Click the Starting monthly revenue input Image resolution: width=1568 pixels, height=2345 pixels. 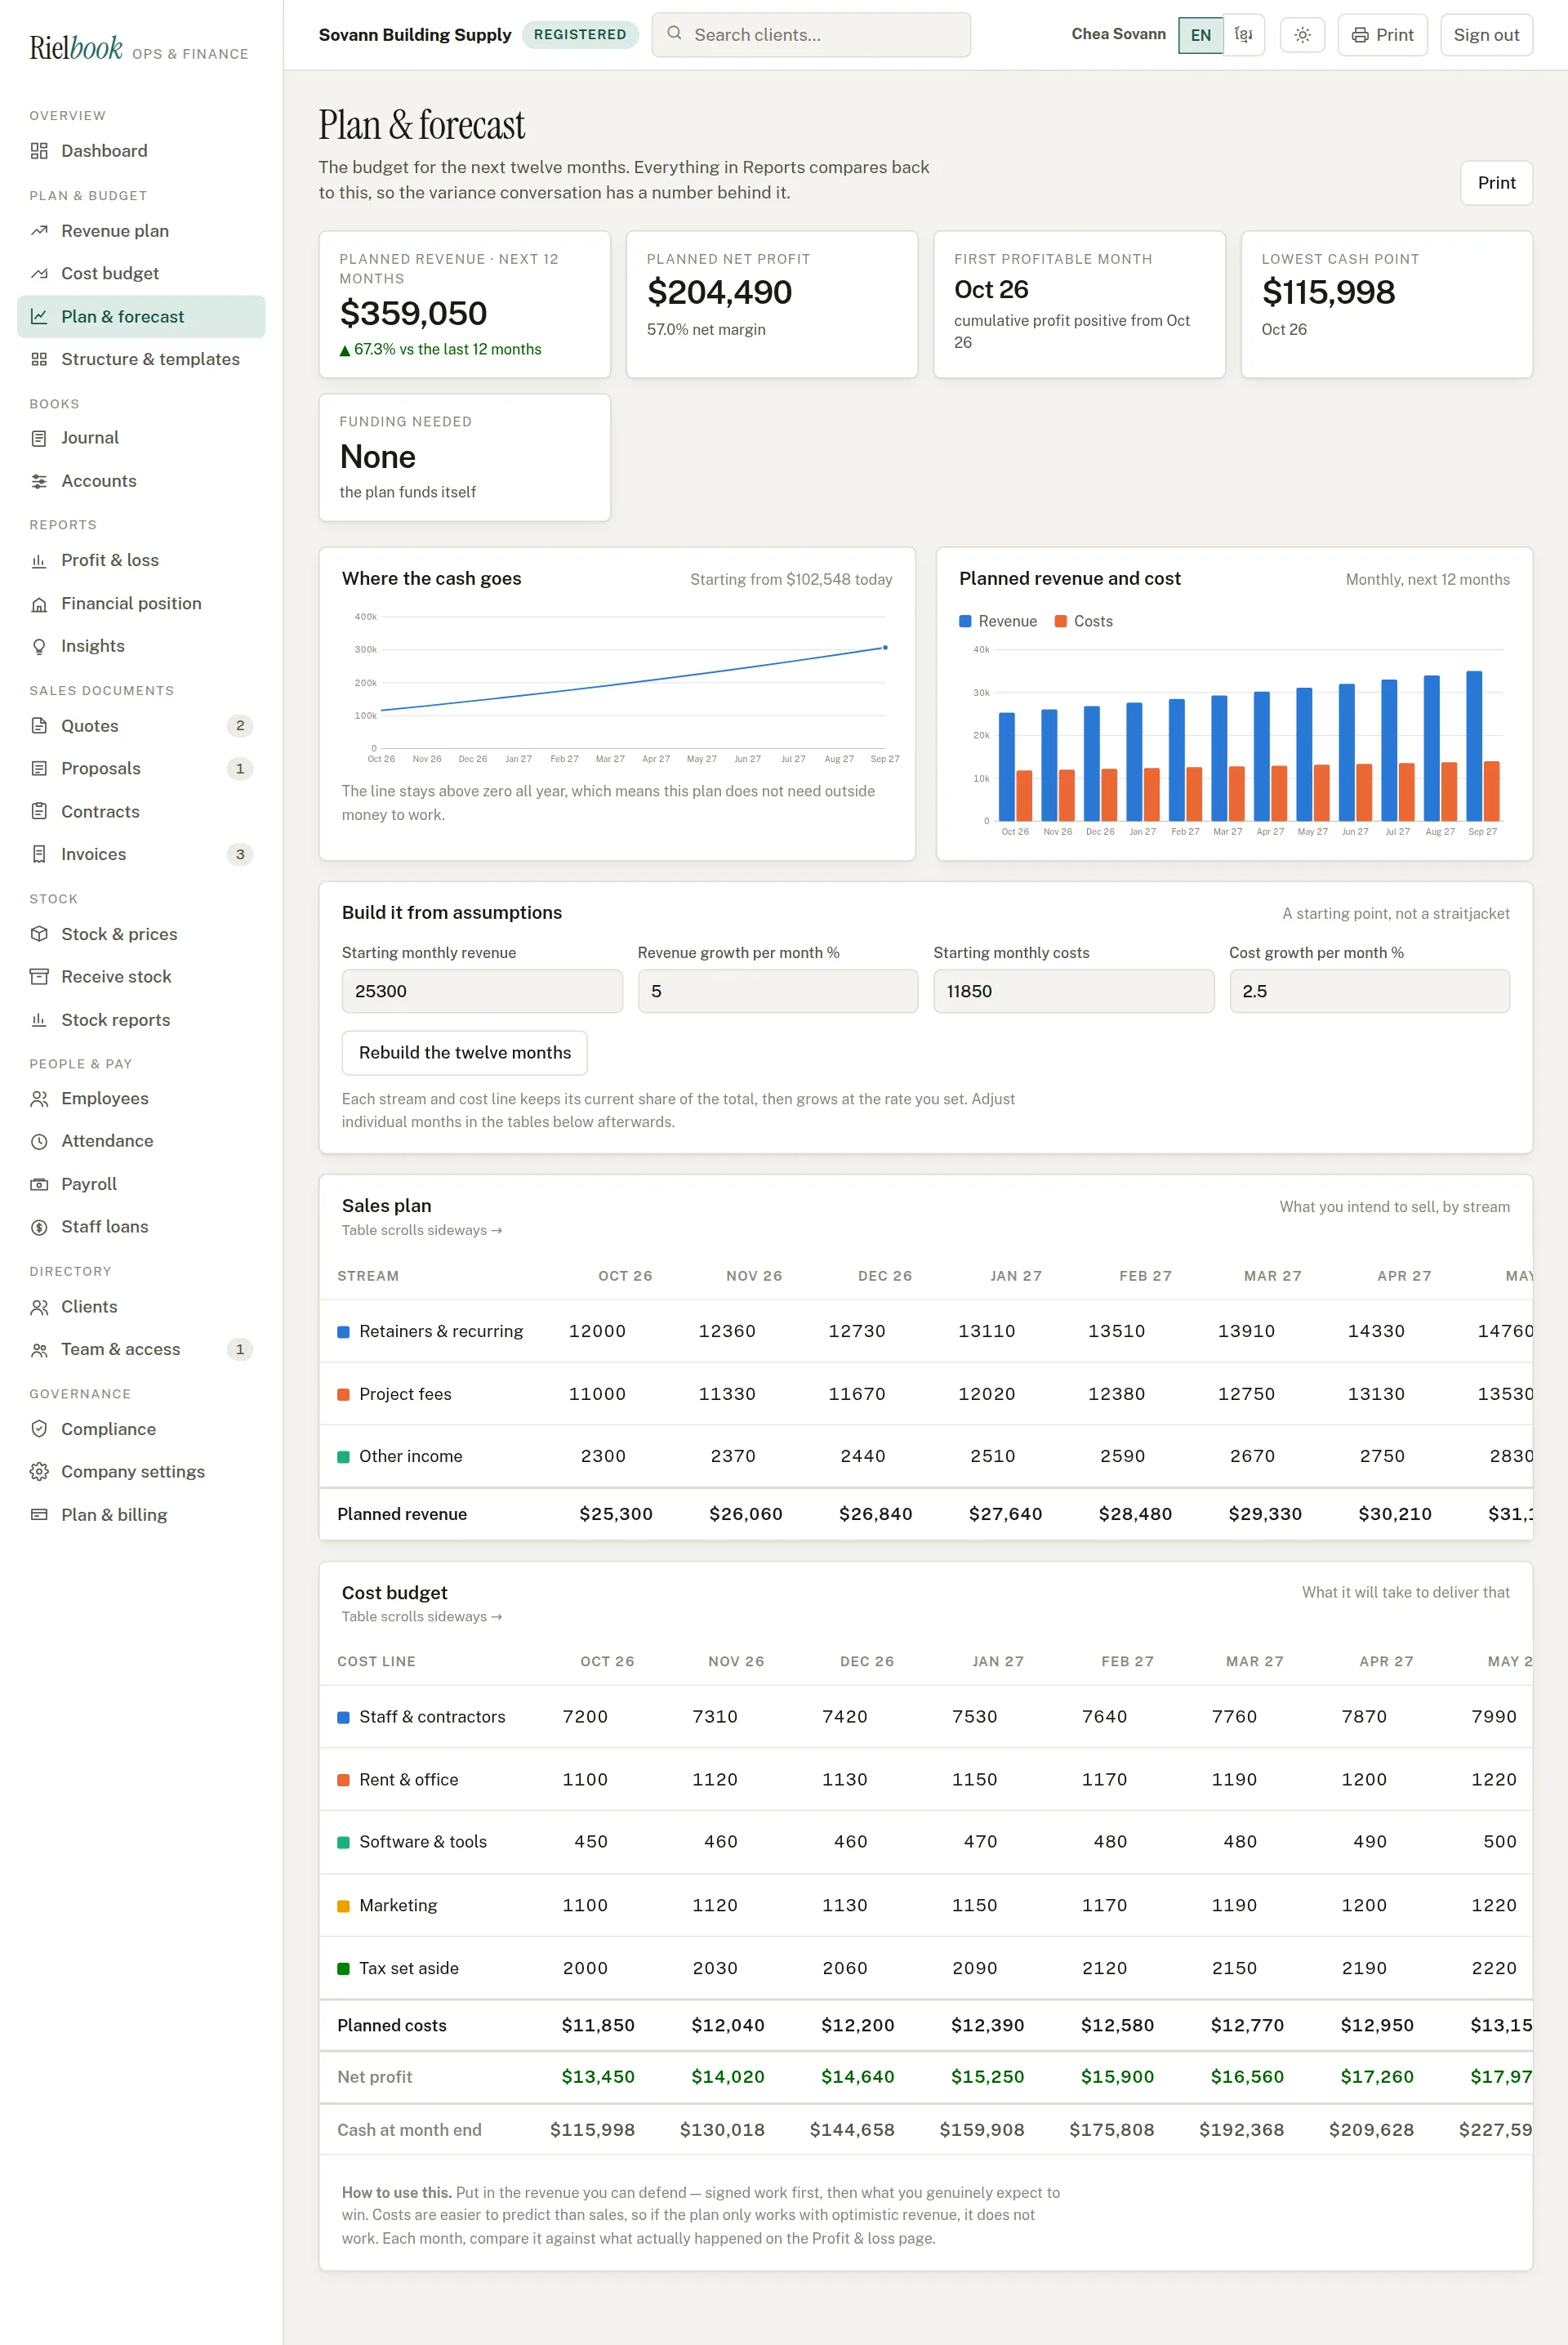[482, 991]
